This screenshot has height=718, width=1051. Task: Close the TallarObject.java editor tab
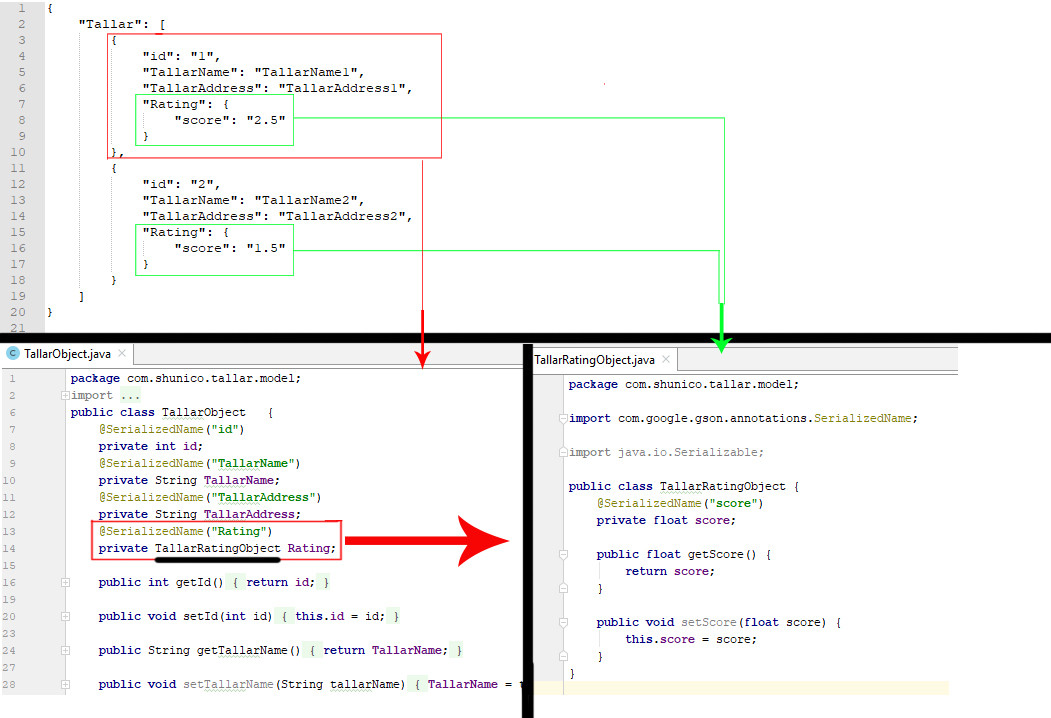click(121, 353)
